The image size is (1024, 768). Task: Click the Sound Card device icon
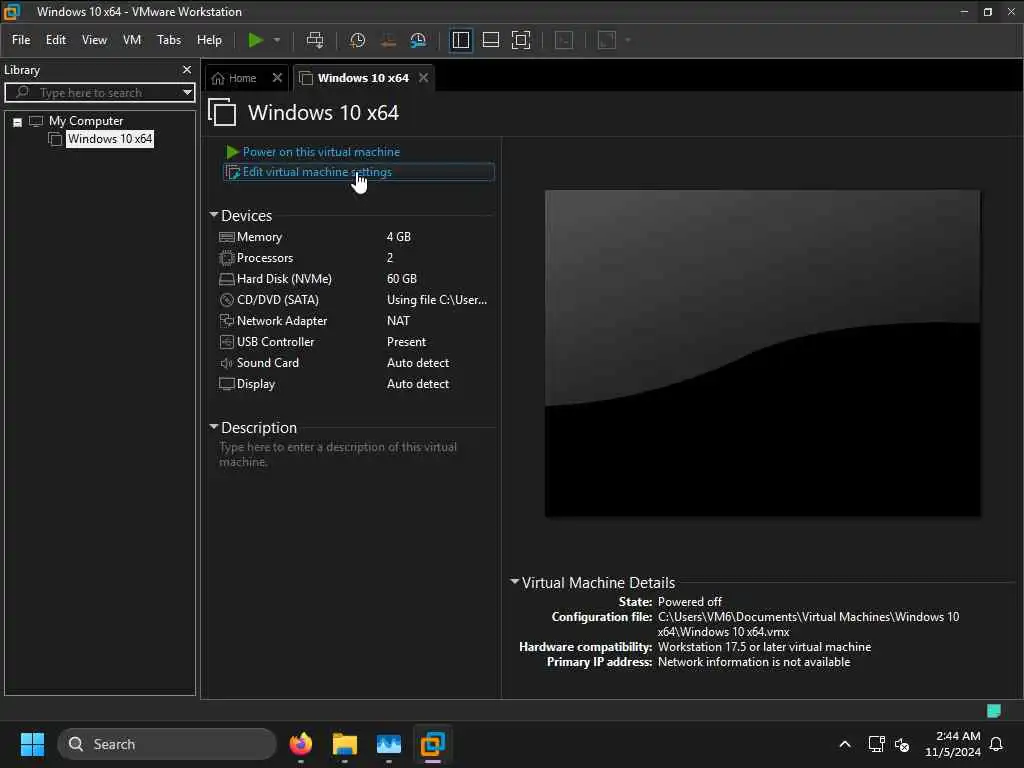pyautogui.click(x=227, y=362)
